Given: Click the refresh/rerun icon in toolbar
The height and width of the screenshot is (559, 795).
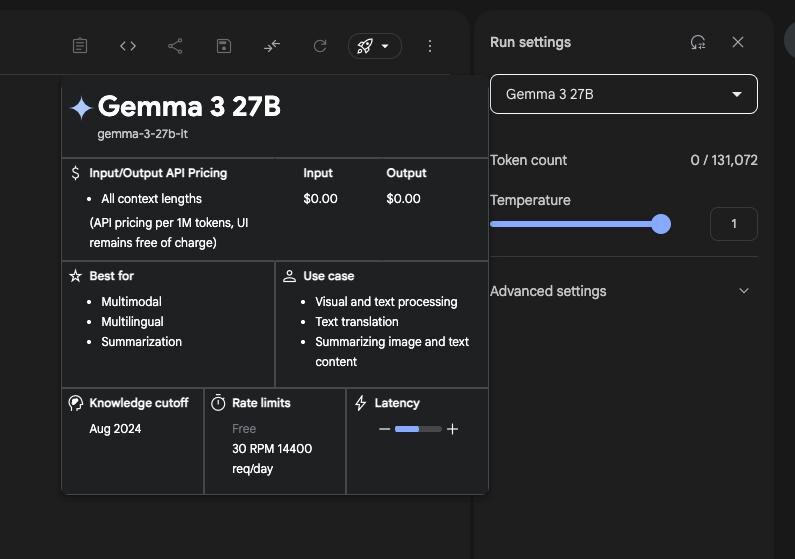Looking at the screenshot, I should pos(320,46).
